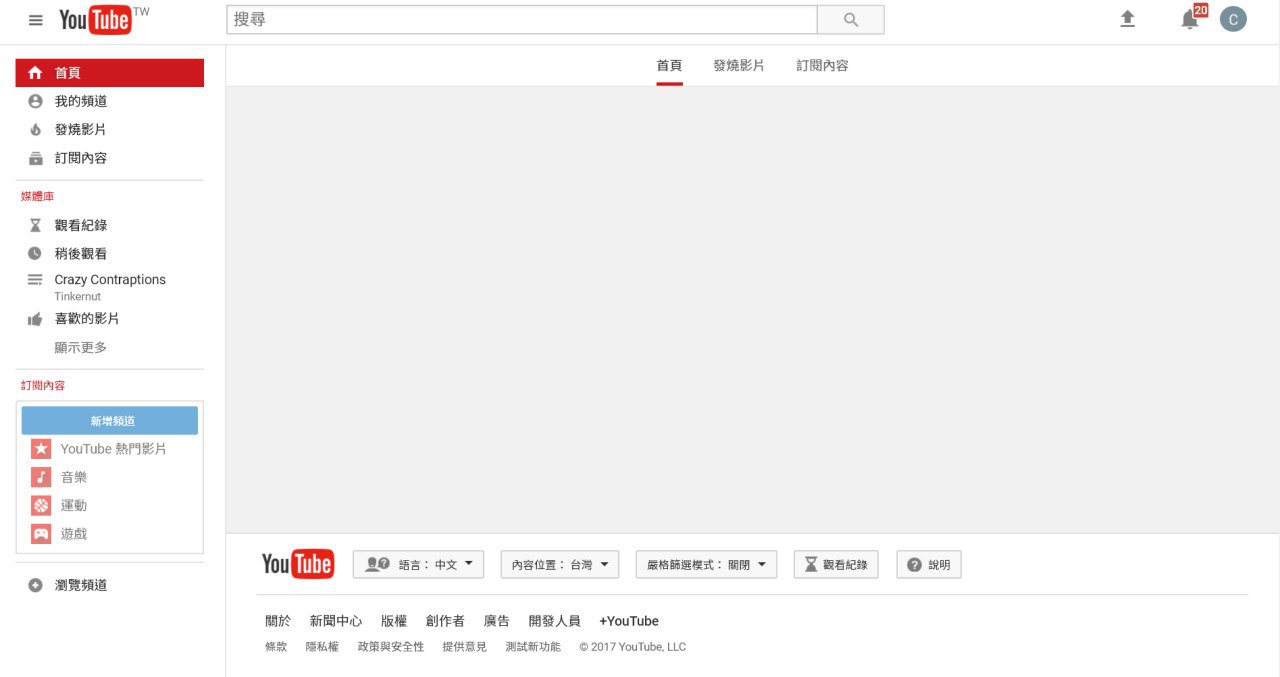Open Crazy Contraptions playlist in sidebar
Viewport: 1280px width, 677px height.
point(110,280)
